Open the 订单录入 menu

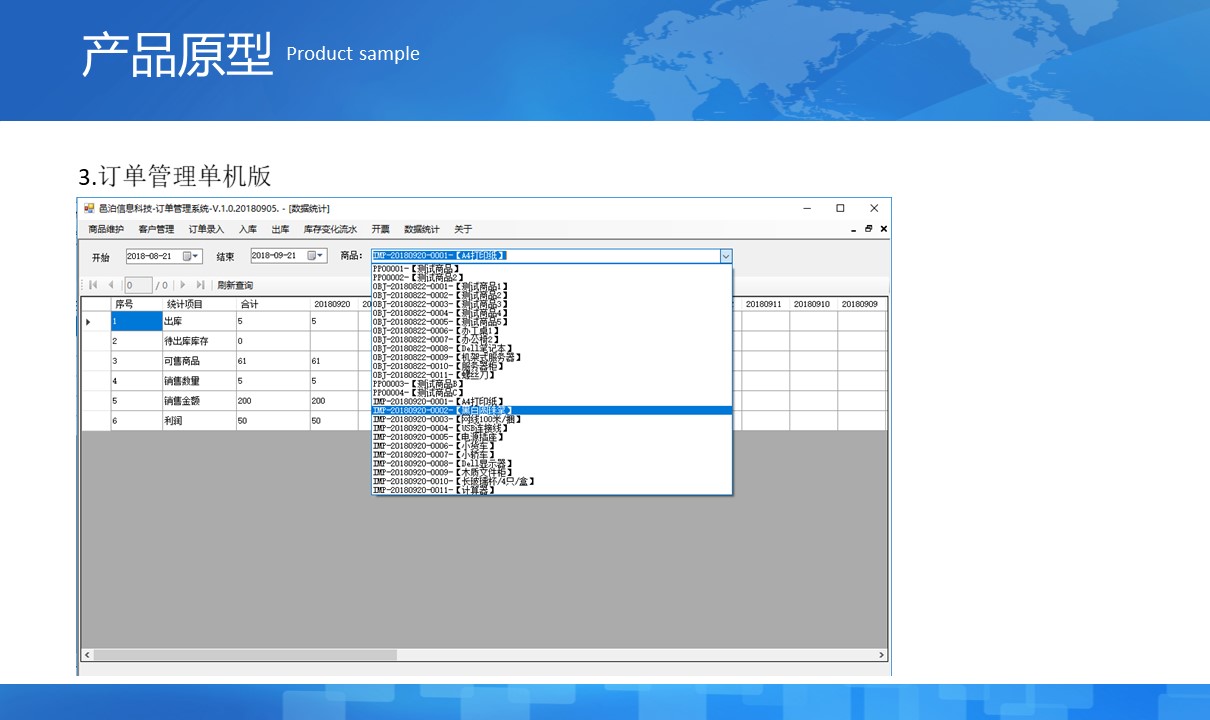pos(207,229)
